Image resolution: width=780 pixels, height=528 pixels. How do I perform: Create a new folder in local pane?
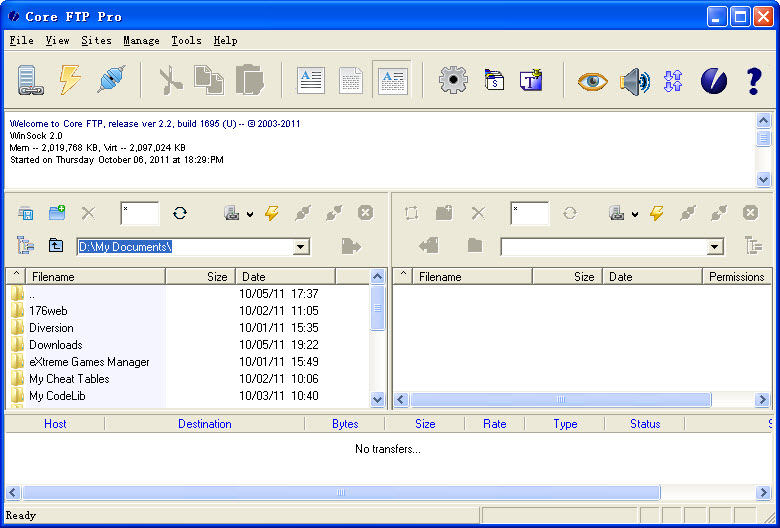coord(57,213)
